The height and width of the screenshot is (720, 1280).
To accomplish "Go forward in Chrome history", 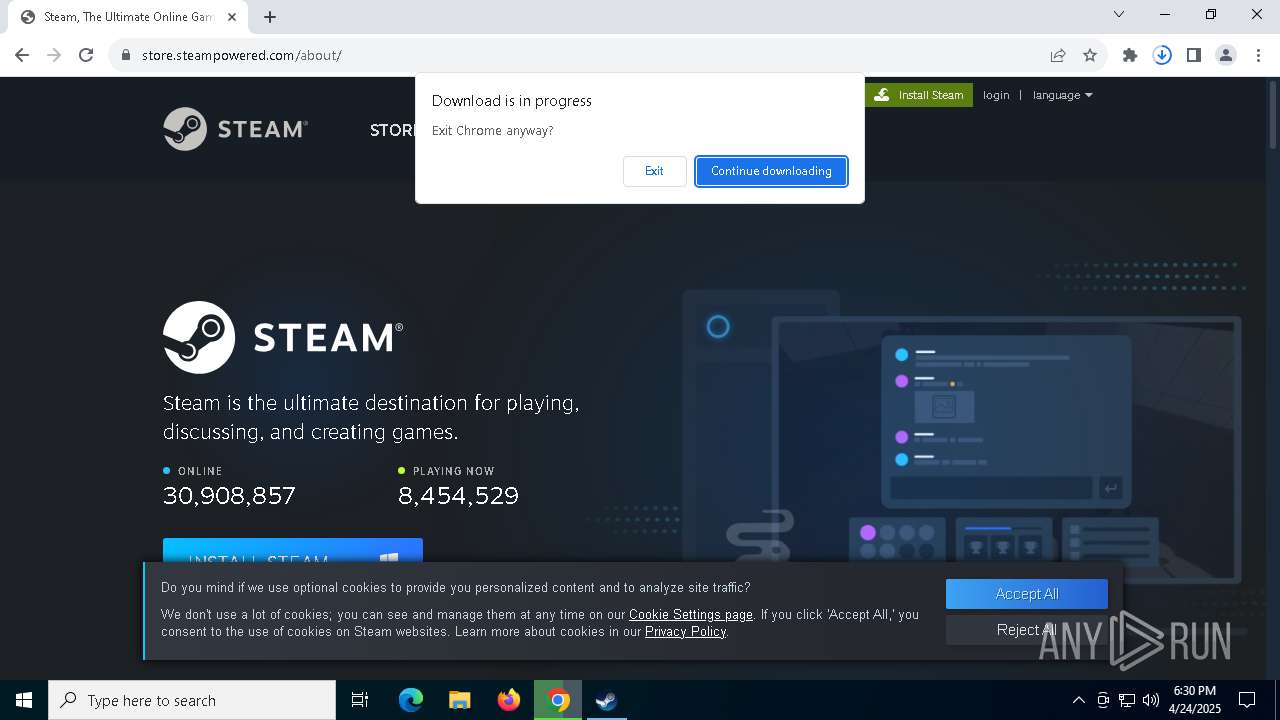I will point(54,55).
